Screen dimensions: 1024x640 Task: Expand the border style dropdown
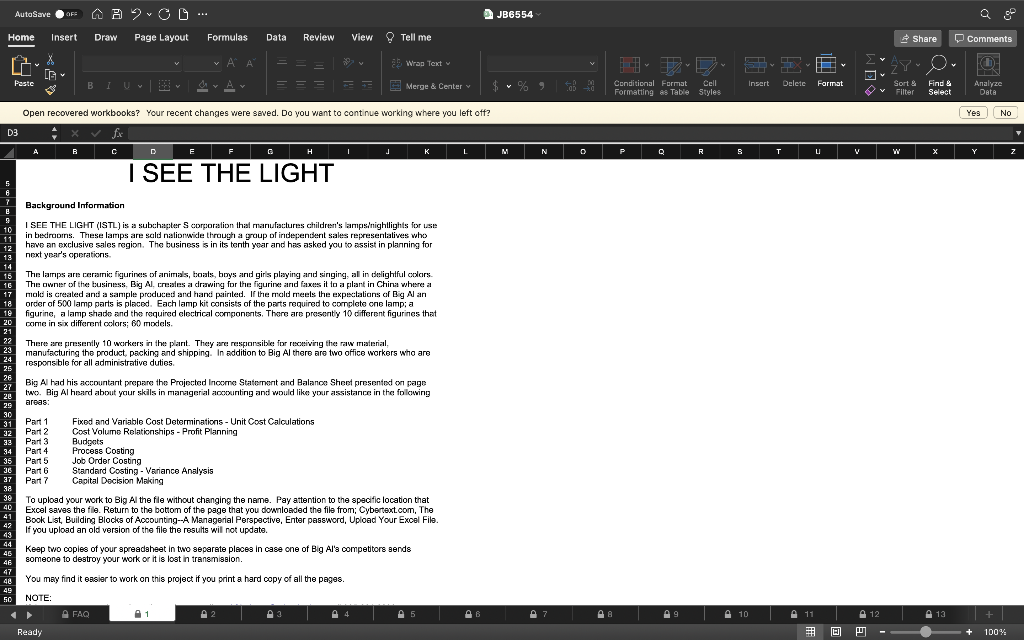tap(179, 86)
